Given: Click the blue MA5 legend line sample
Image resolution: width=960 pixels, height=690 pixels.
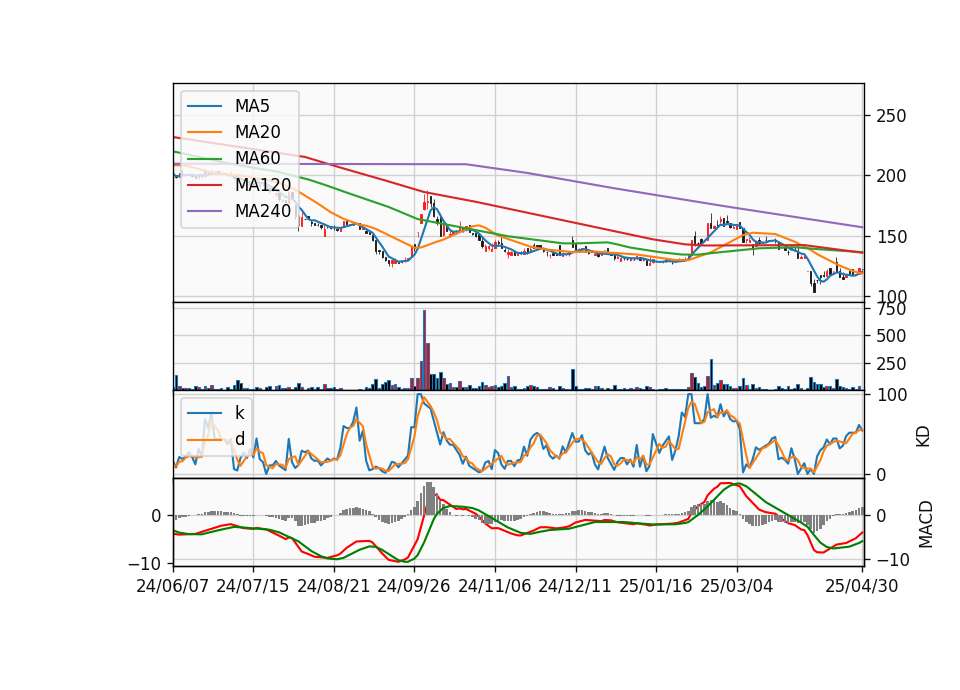Looking at the screenshot, I should click(x=204, y=106).
